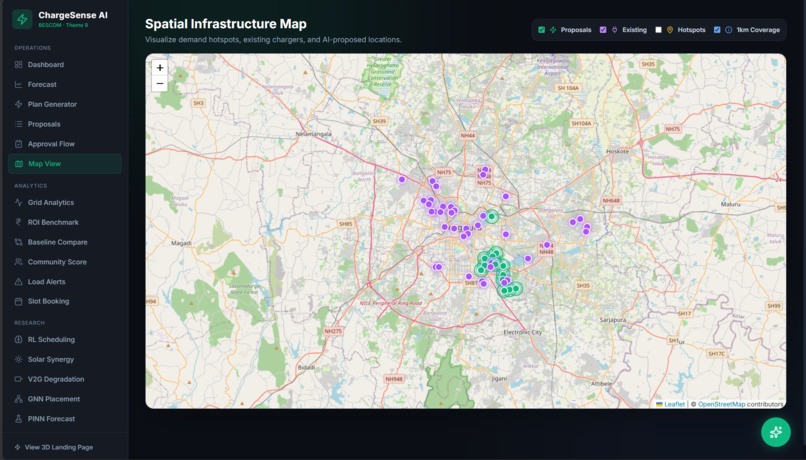This screenshot has height=460, width=806.
Task: Click the Map View map icon
Action: click(x=19, y=164)
